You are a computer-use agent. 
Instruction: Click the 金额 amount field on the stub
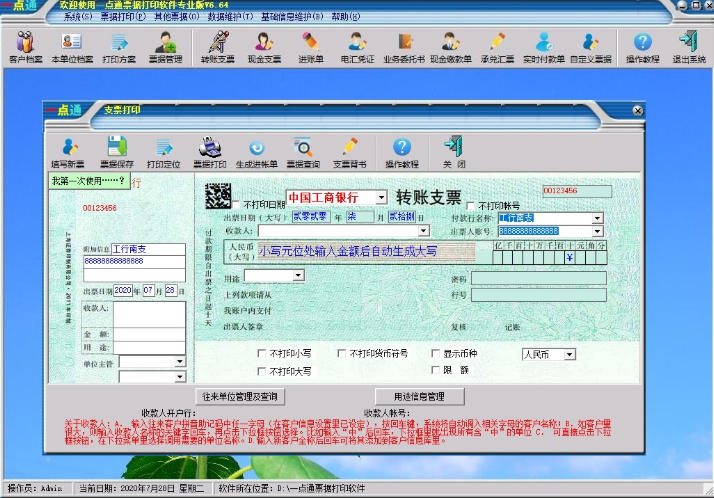(149, 335)
